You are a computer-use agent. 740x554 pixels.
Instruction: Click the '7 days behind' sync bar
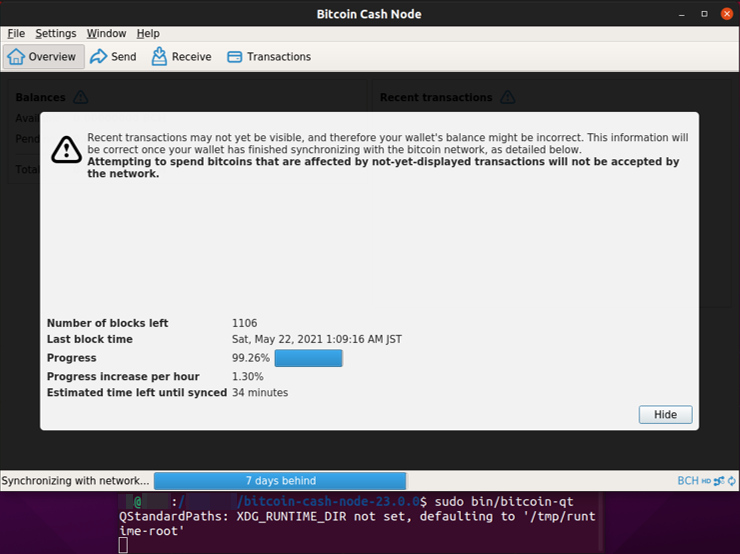[x=280, y=481]
